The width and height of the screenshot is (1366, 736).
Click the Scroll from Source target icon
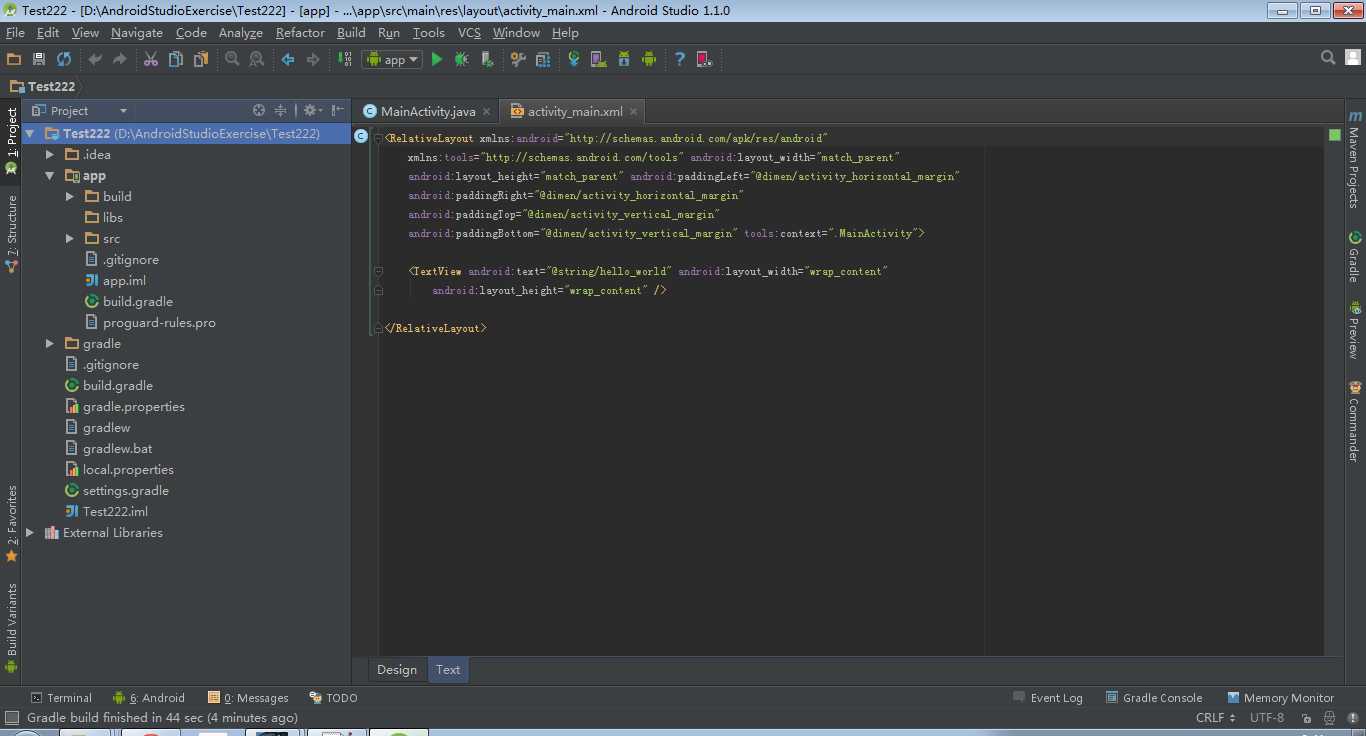tap(259, 110)
